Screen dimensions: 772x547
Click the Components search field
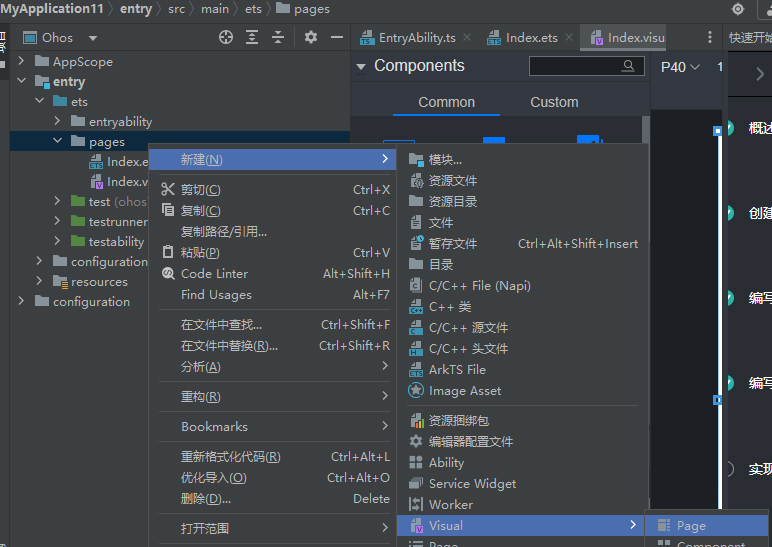[586, 66]
